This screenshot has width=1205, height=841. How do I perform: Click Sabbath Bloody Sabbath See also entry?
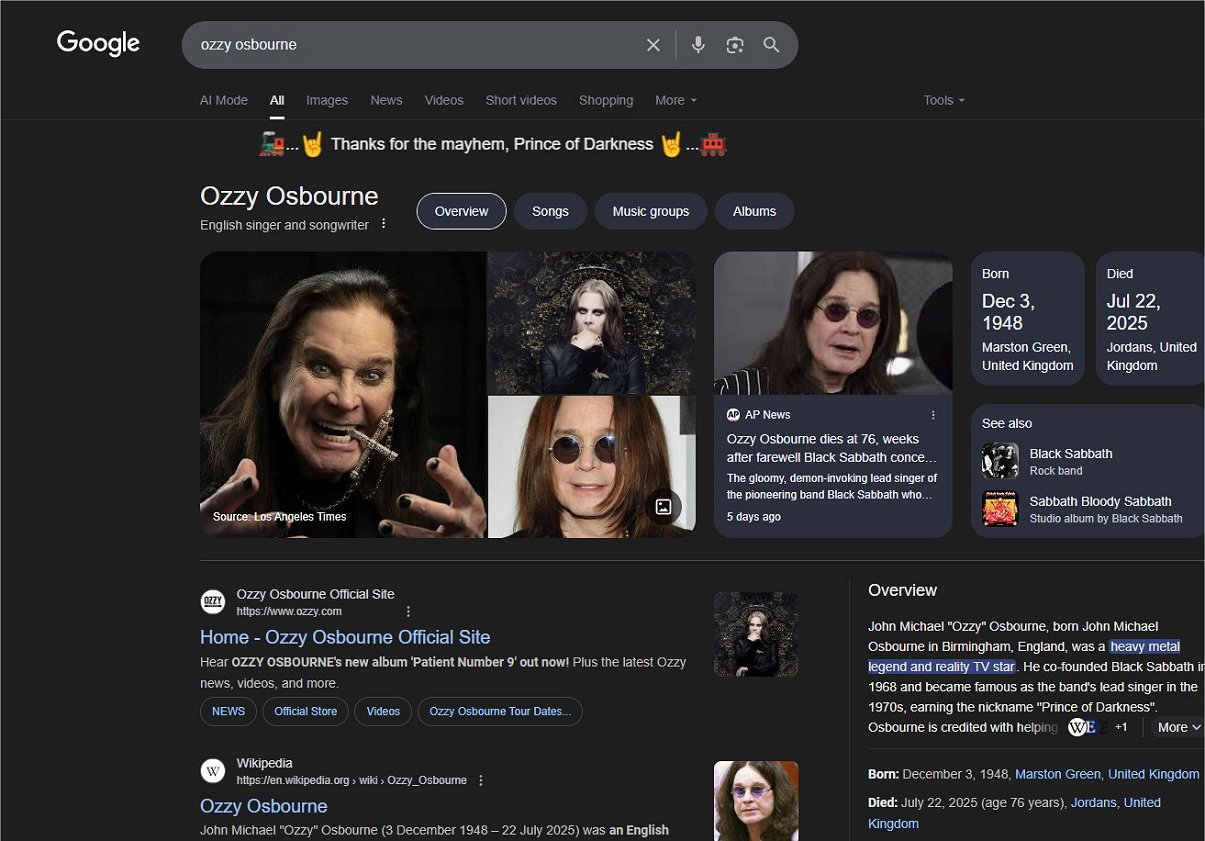1090,509
